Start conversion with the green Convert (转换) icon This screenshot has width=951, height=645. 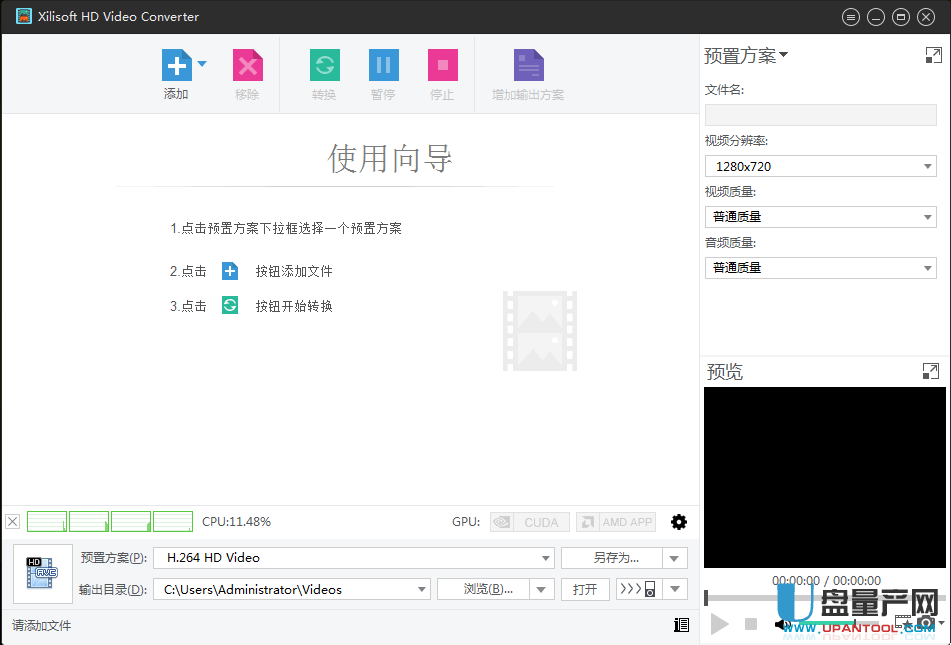(x=324, y=66)
